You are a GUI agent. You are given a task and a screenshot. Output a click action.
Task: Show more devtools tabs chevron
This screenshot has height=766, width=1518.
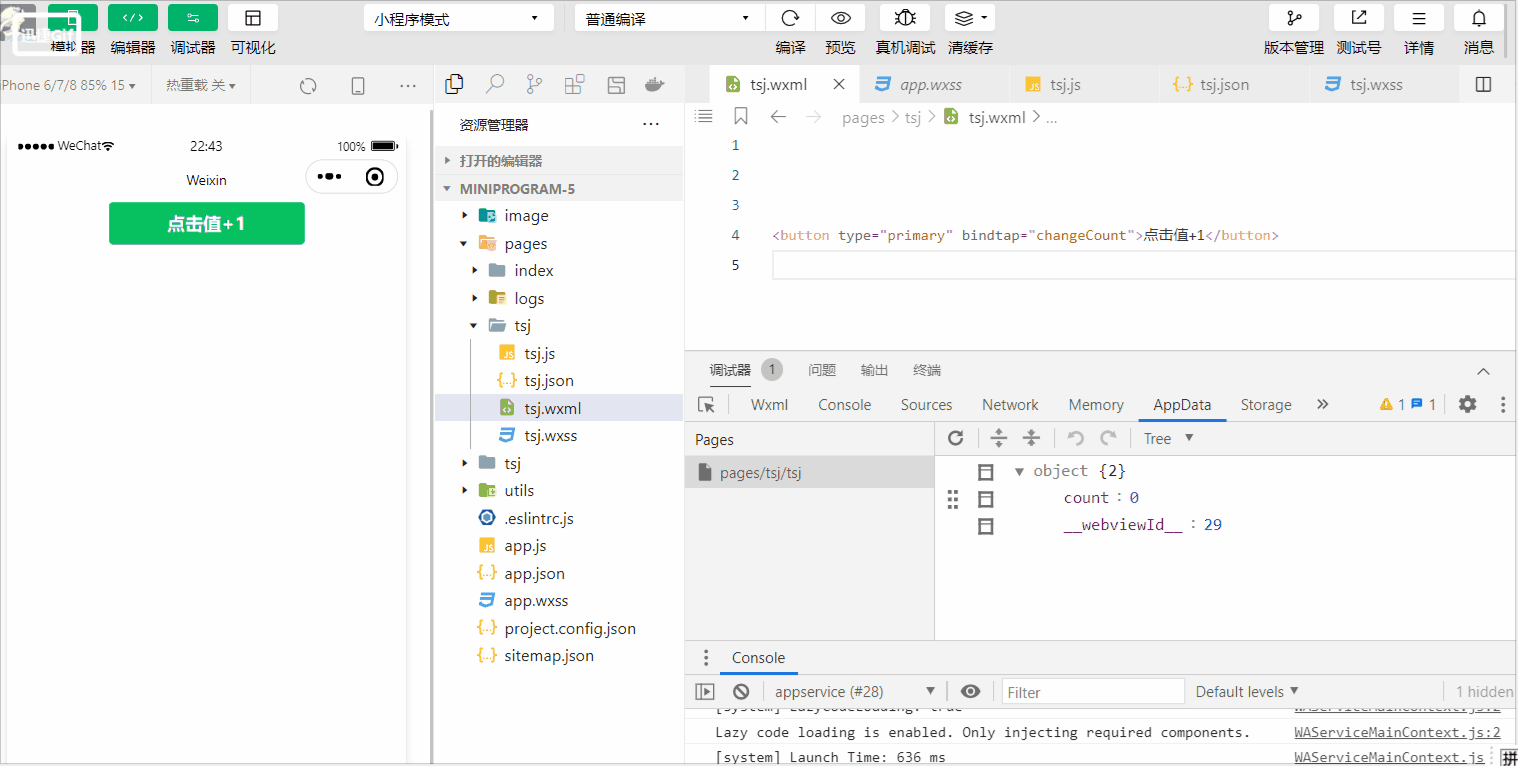(x=1323, y=405)
